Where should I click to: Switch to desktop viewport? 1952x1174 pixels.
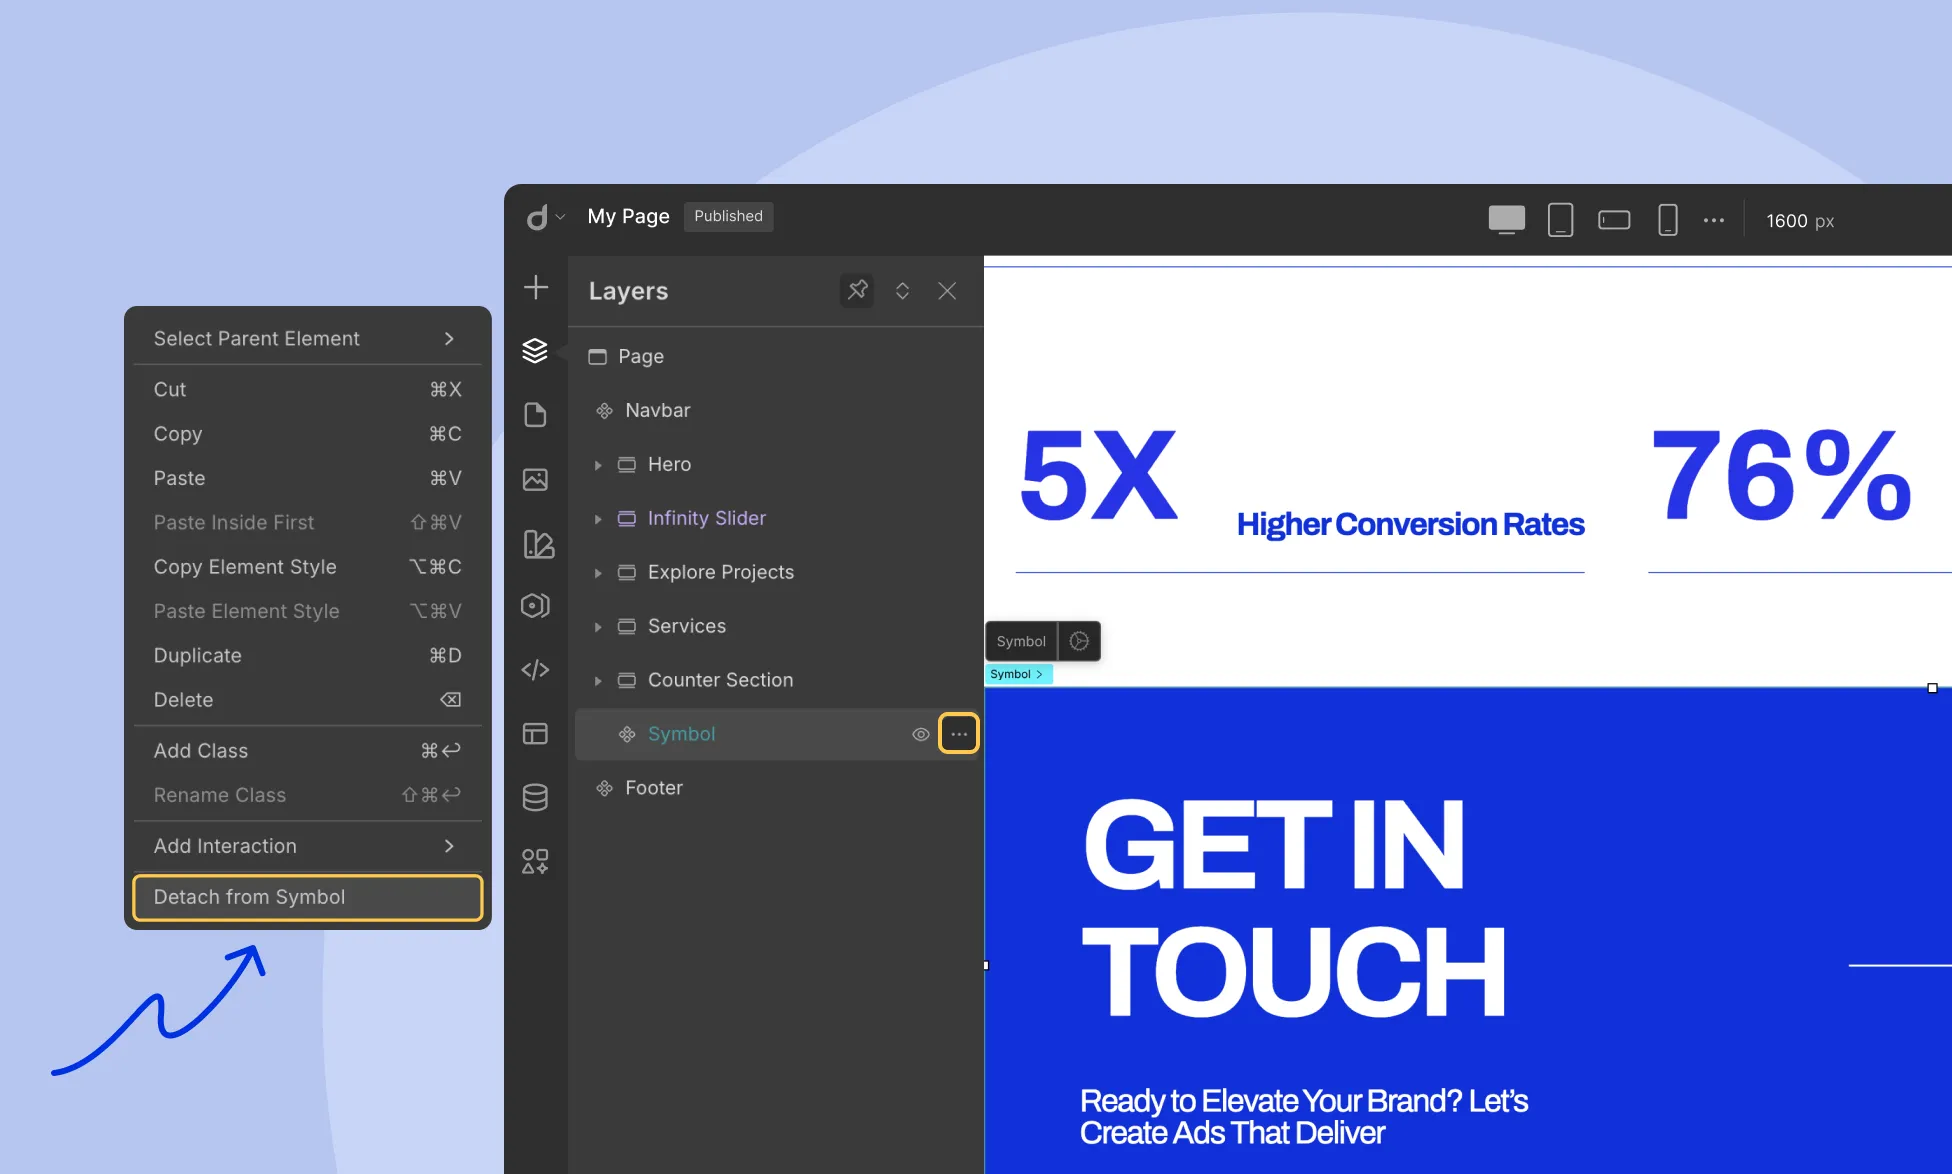pos(1506,220)
